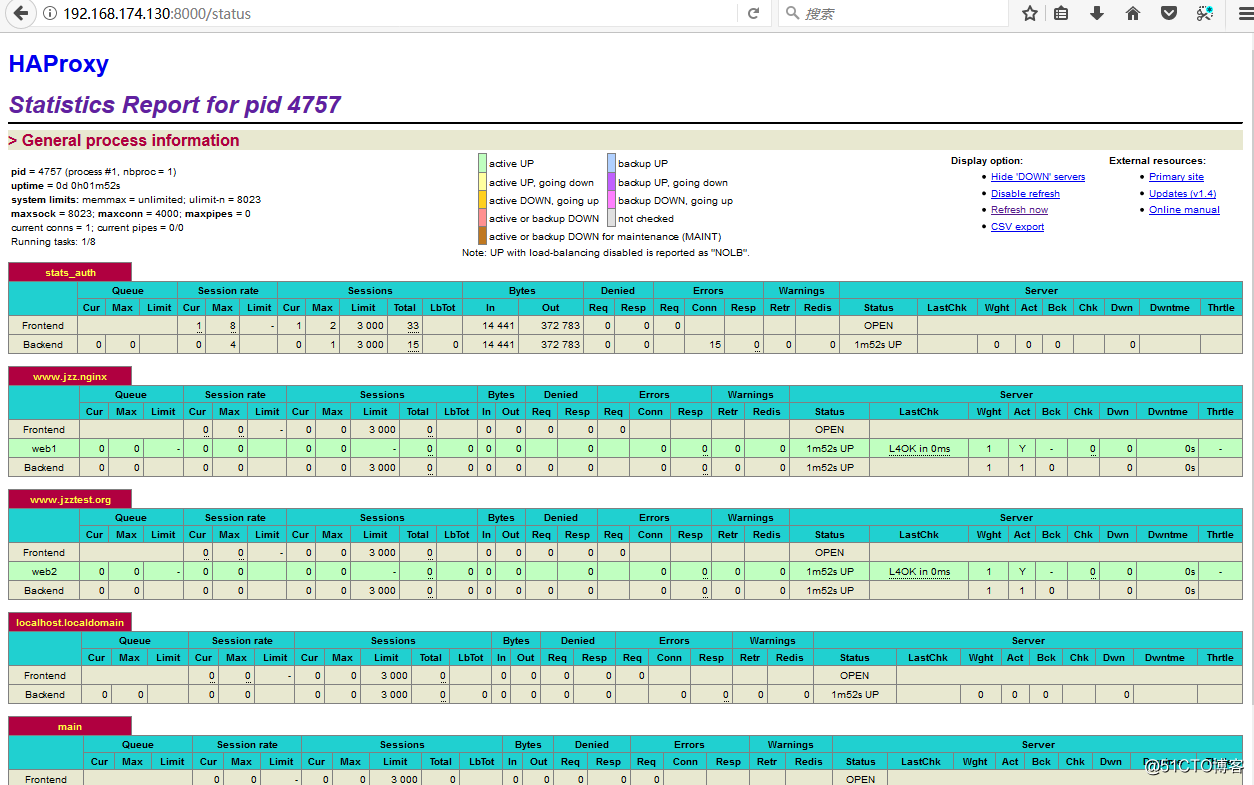Click LastChk header in www.jzz.nginx table
The width and height of the screenshot is (1254, 785).
[x=918, y=411]
